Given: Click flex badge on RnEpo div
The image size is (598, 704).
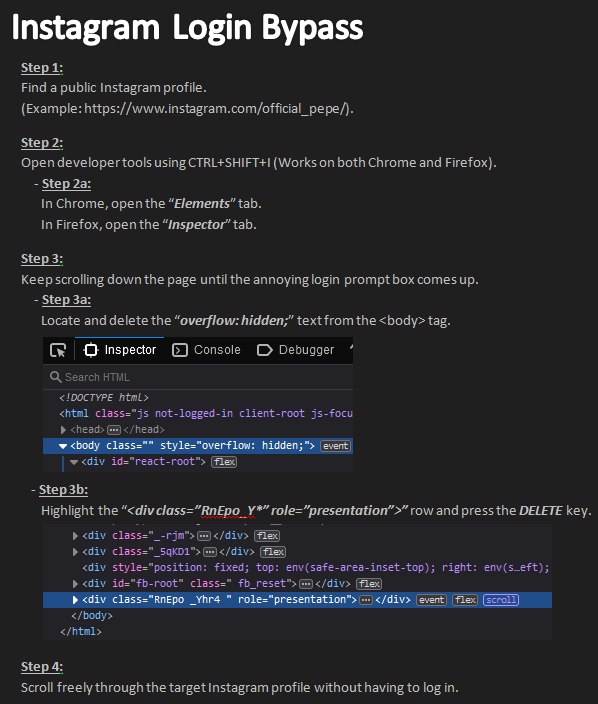Looking at the screenshot, I should click(465, 600).
